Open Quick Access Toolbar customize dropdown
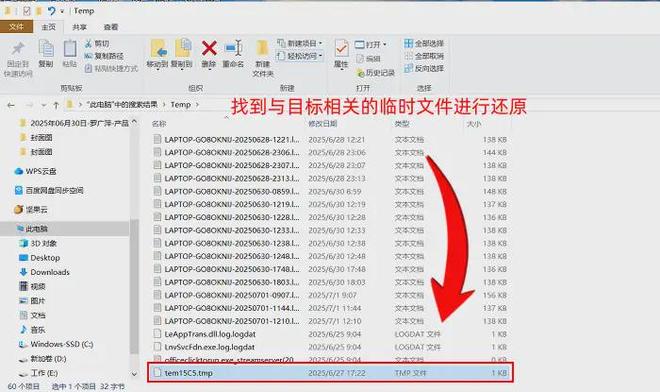Screen dimensions: 660x392 pos(62,11)
